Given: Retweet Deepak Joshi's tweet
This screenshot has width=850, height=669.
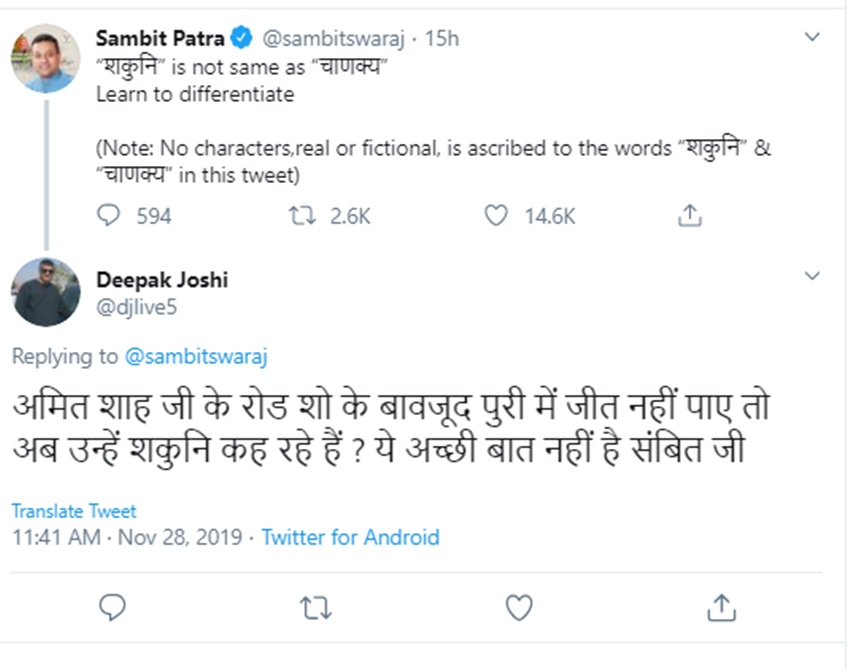Looking at the screenshot, I should pos(316,606).
